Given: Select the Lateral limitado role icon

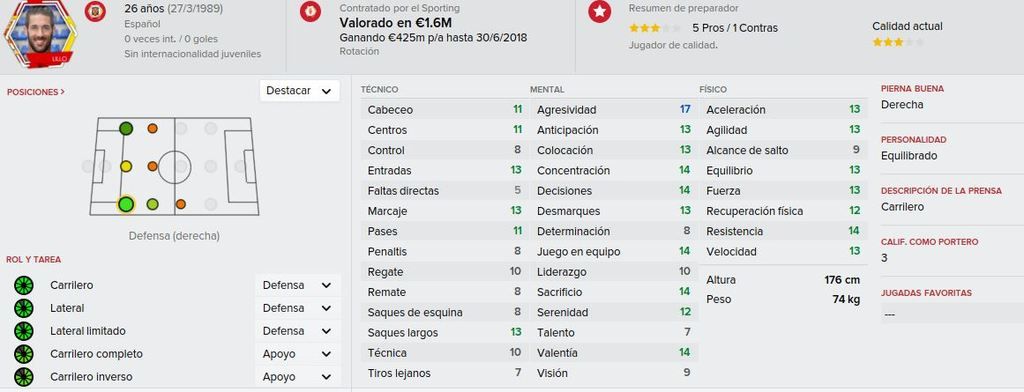Looking at the screenshot, I should click(x=24, y=331).
